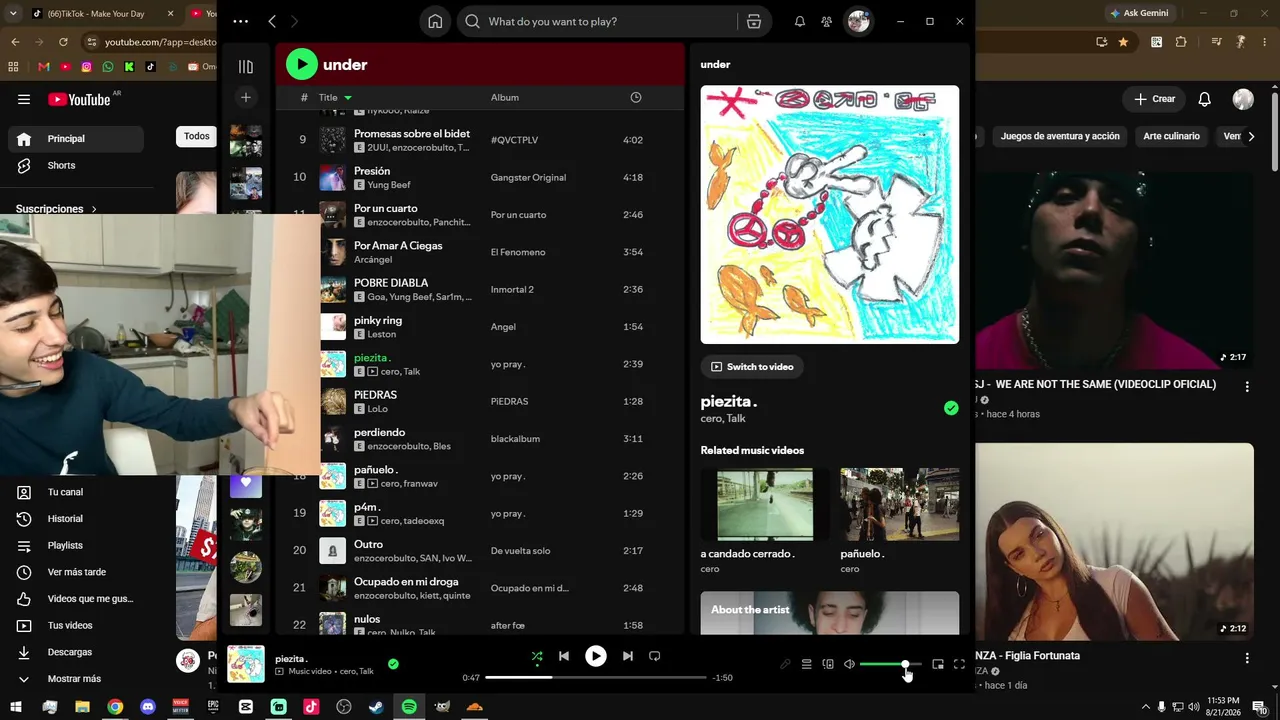Image resolution: width=1280 pixels, height=720 pixels.
Task: Open the 'pañuelo .' related music video thumbnail
Action: coord(900,503)
